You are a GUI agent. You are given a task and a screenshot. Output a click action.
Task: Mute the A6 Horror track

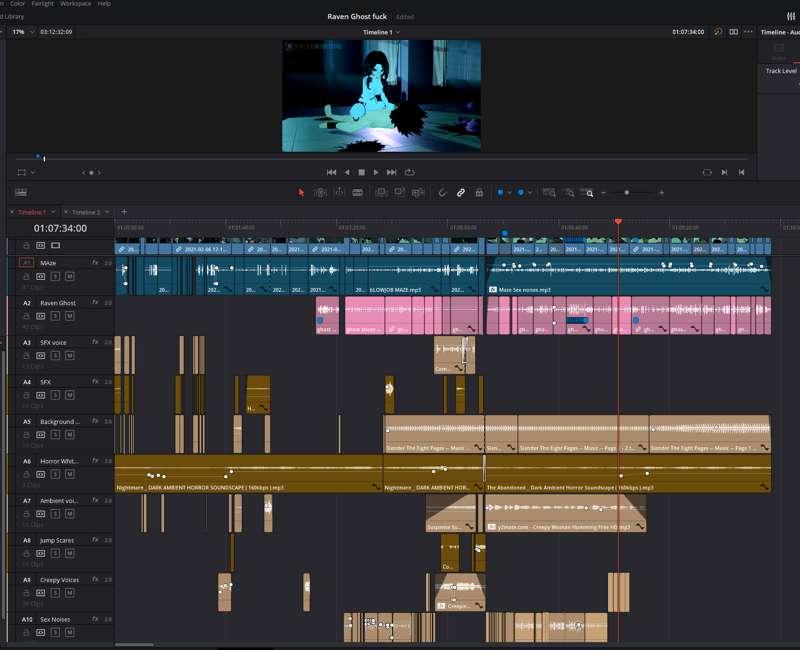click(x=70, y=474)
